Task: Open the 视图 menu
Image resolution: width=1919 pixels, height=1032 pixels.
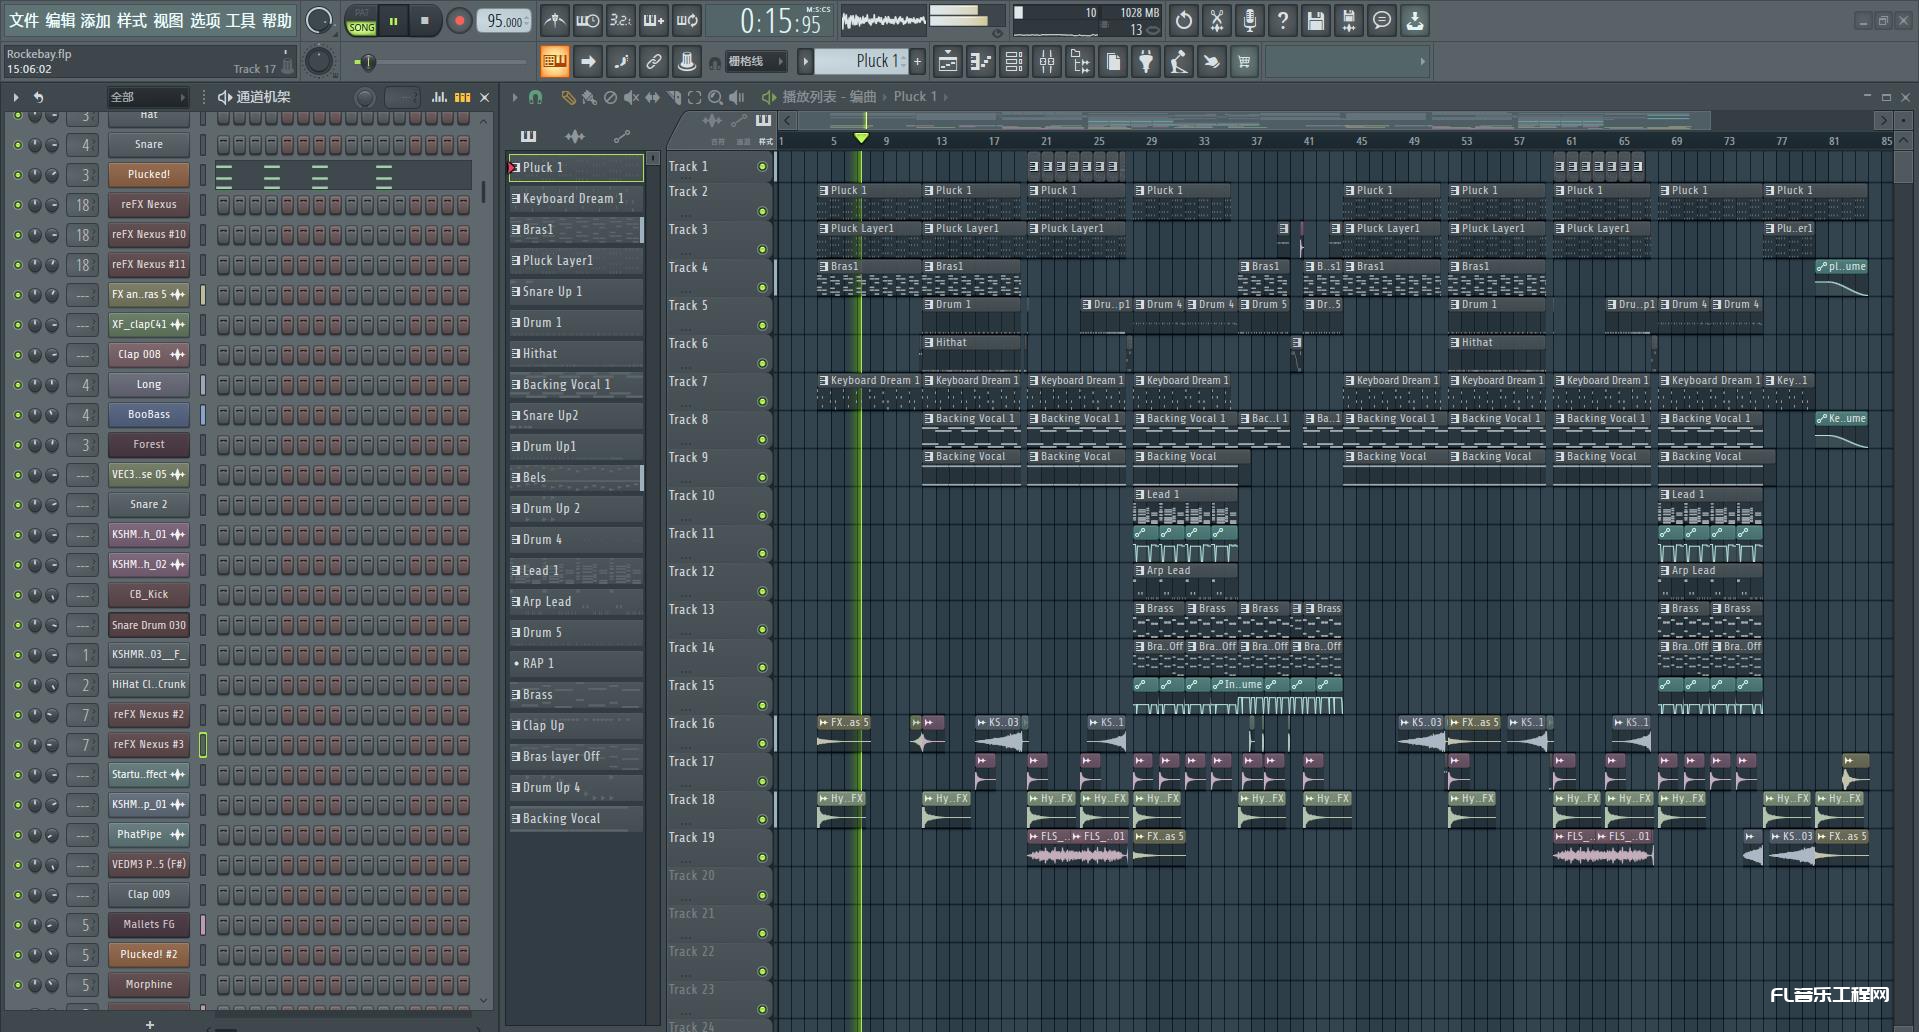Action: tap(168, 21)
